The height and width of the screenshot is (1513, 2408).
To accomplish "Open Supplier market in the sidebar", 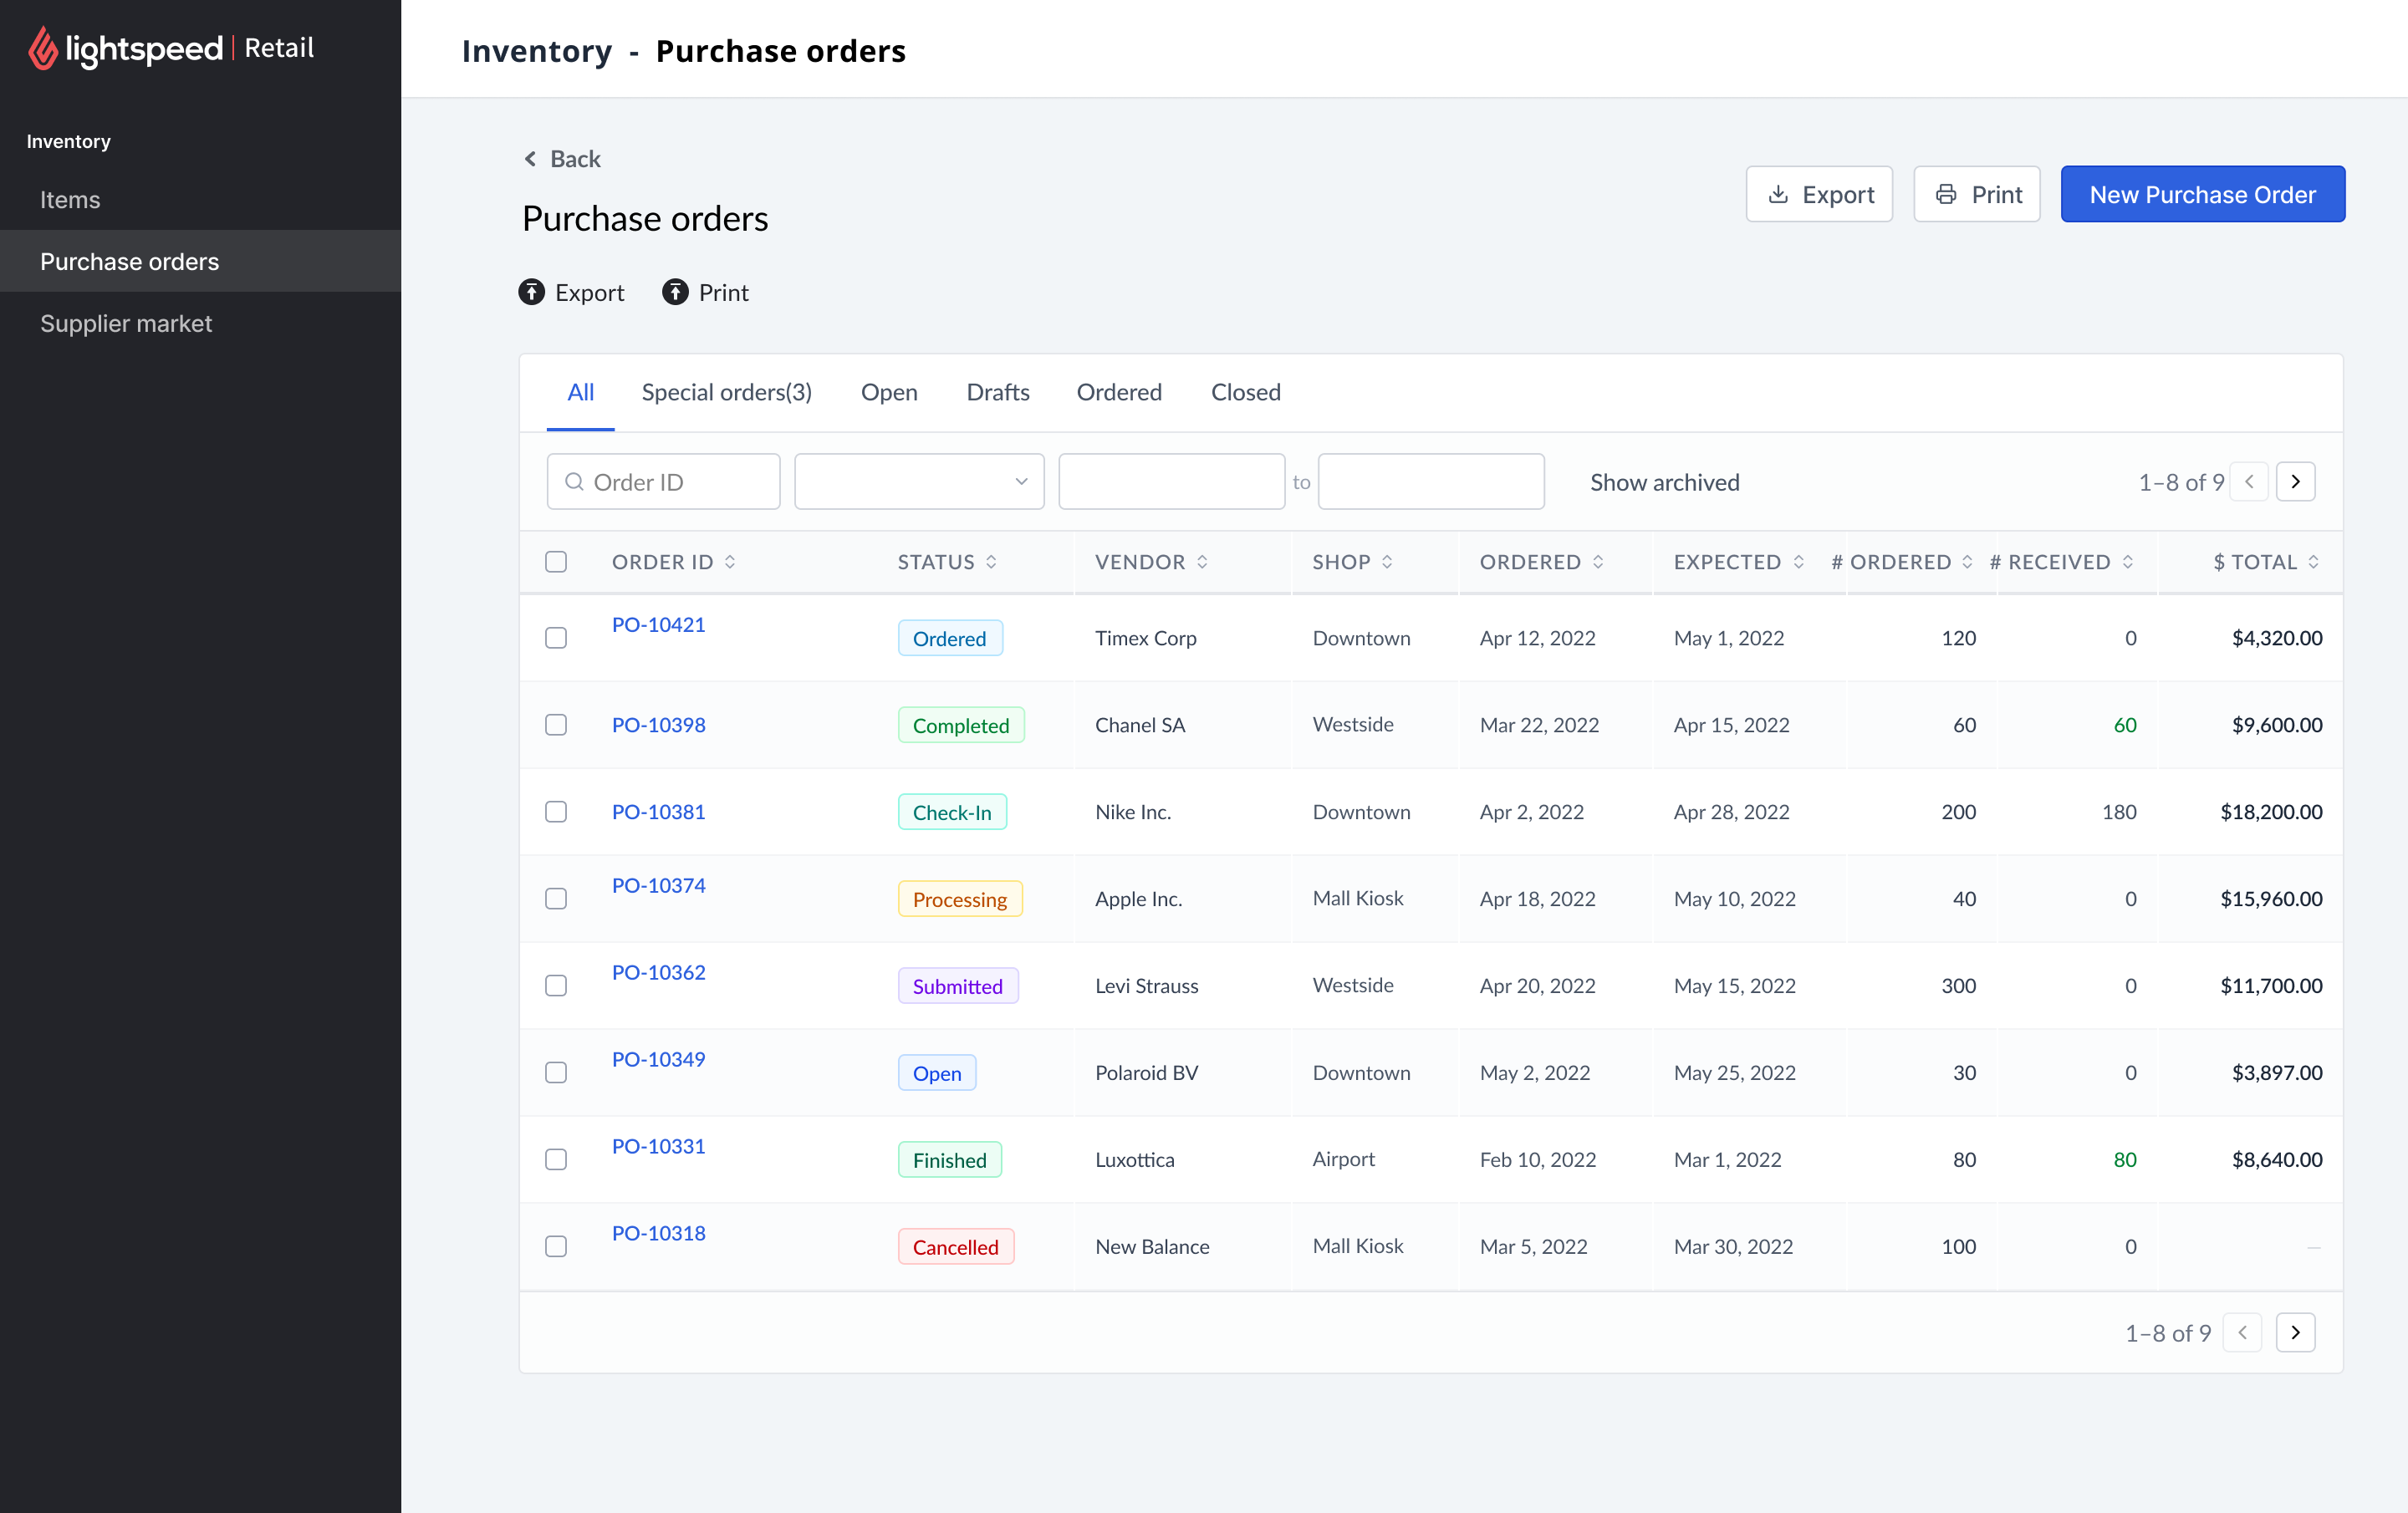I will (200, 323).
